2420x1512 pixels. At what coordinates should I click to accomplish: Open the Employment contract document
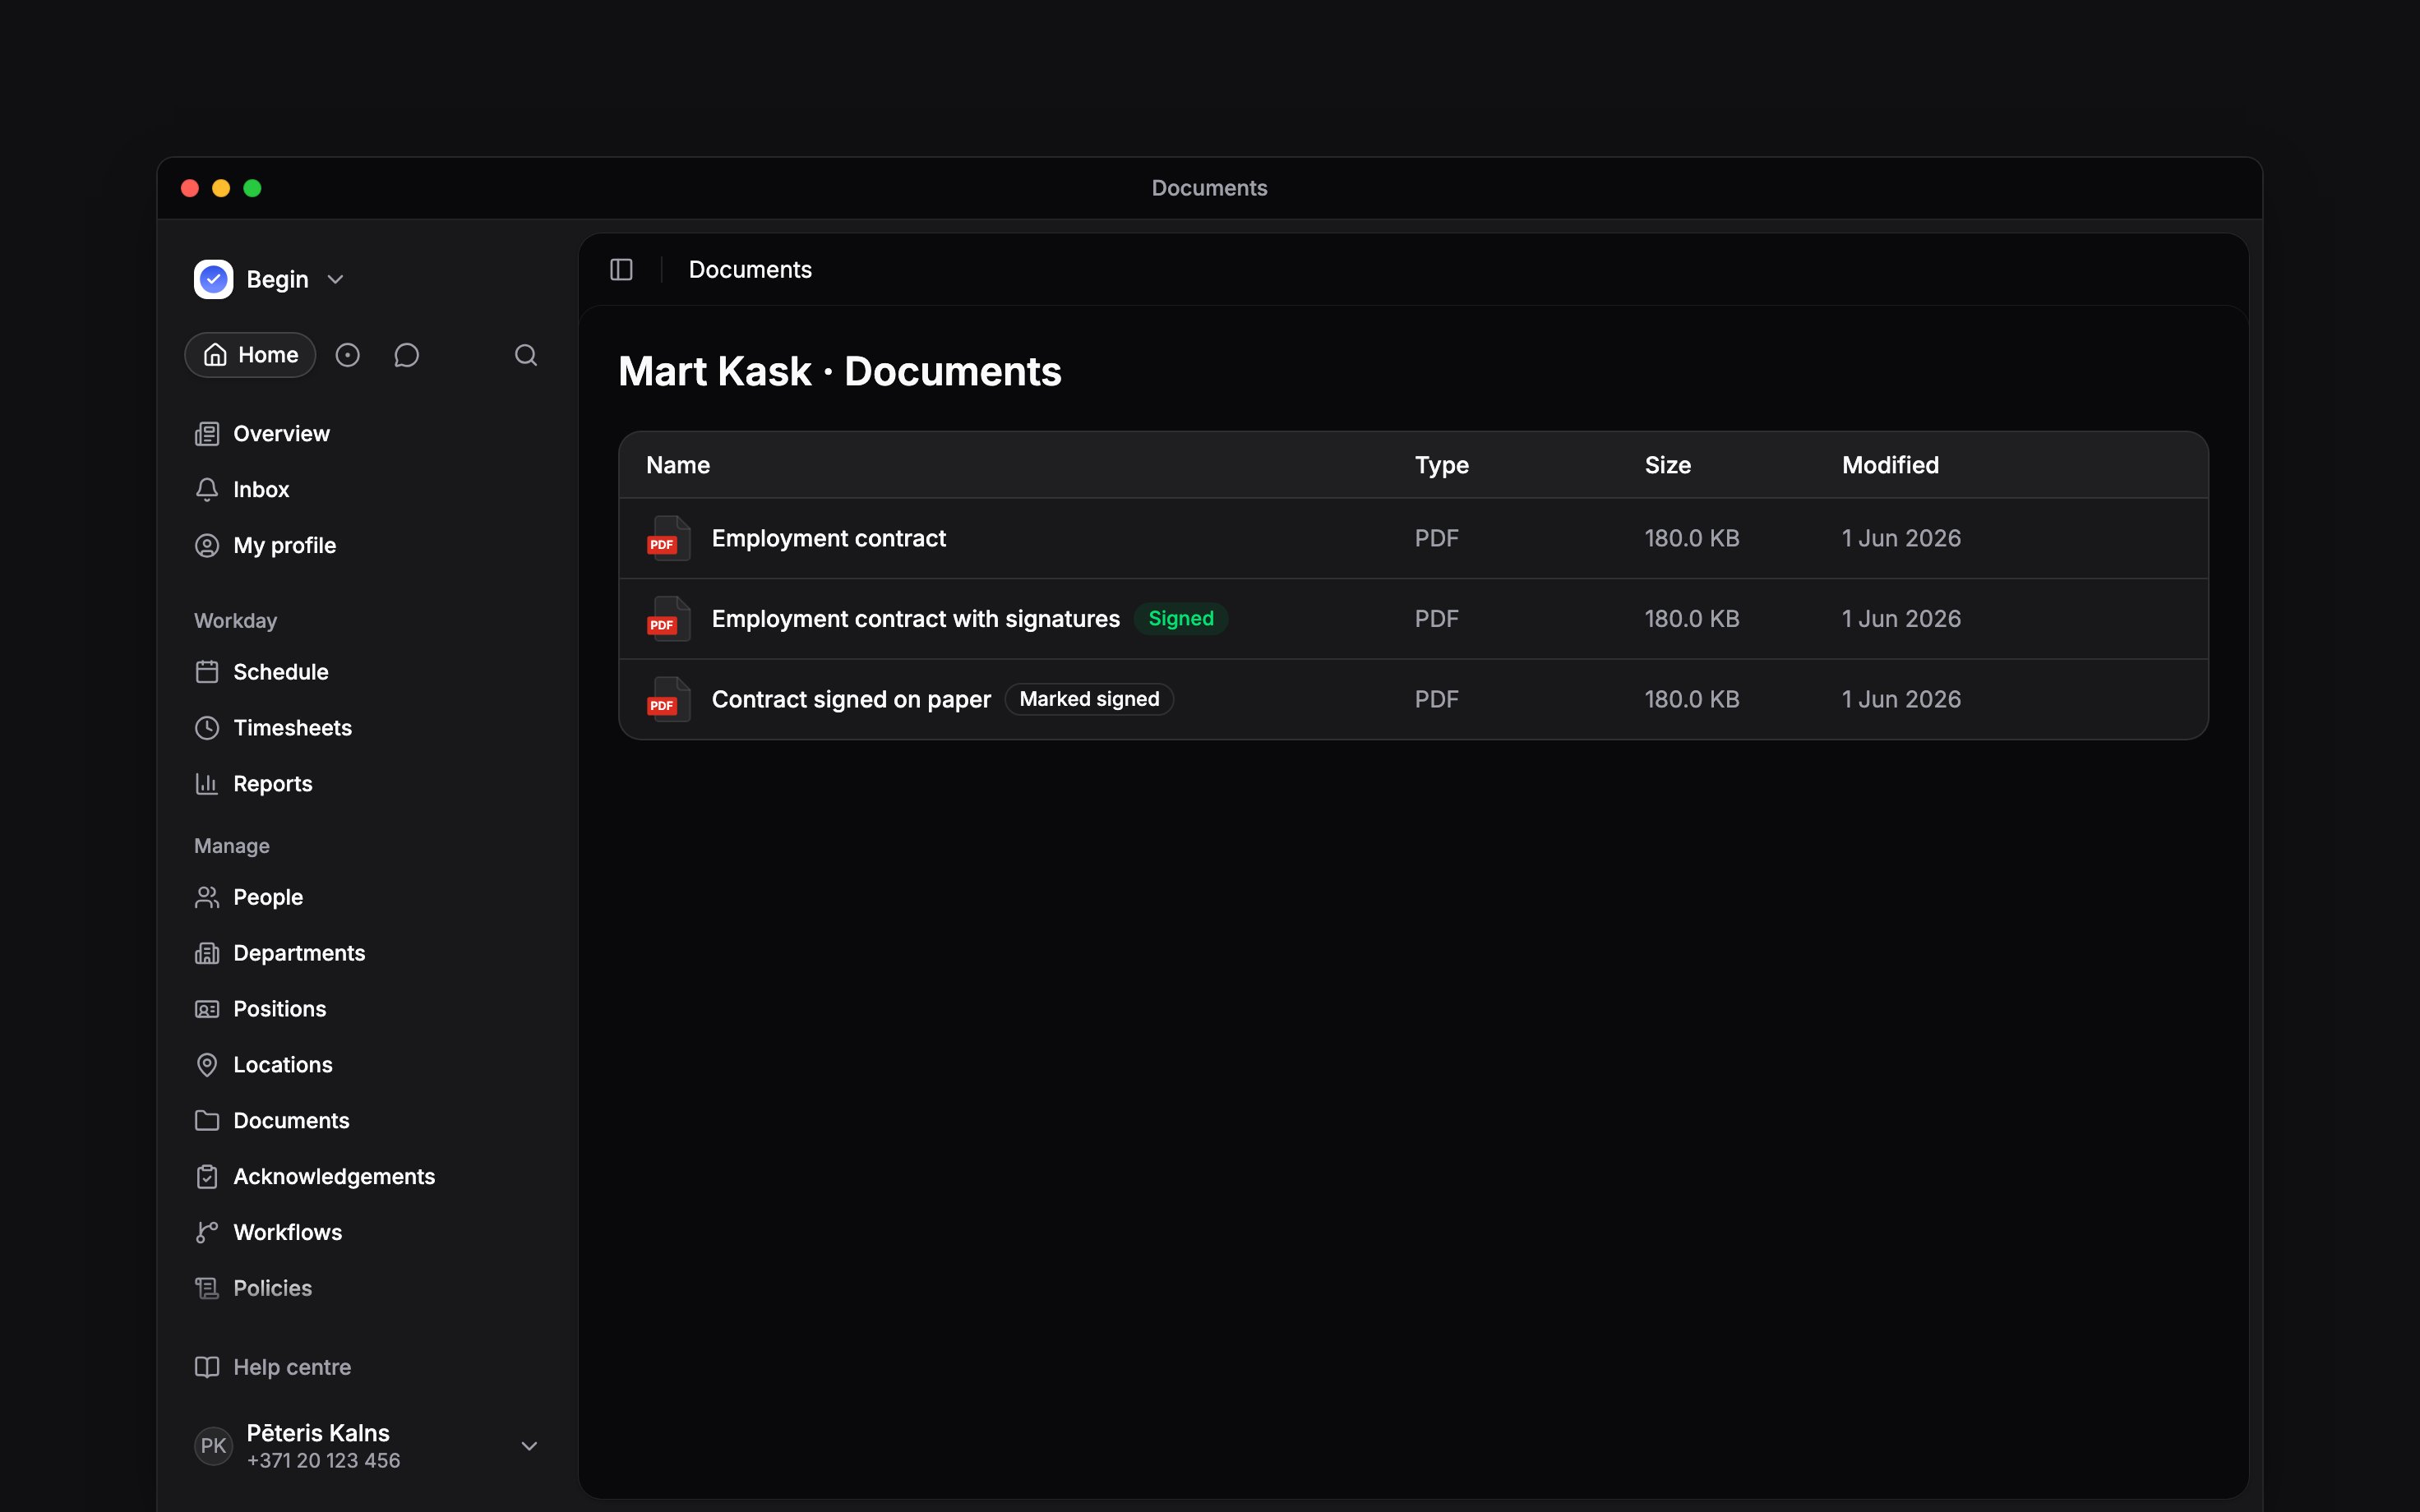pyautogui.click(x=828, y=538)
